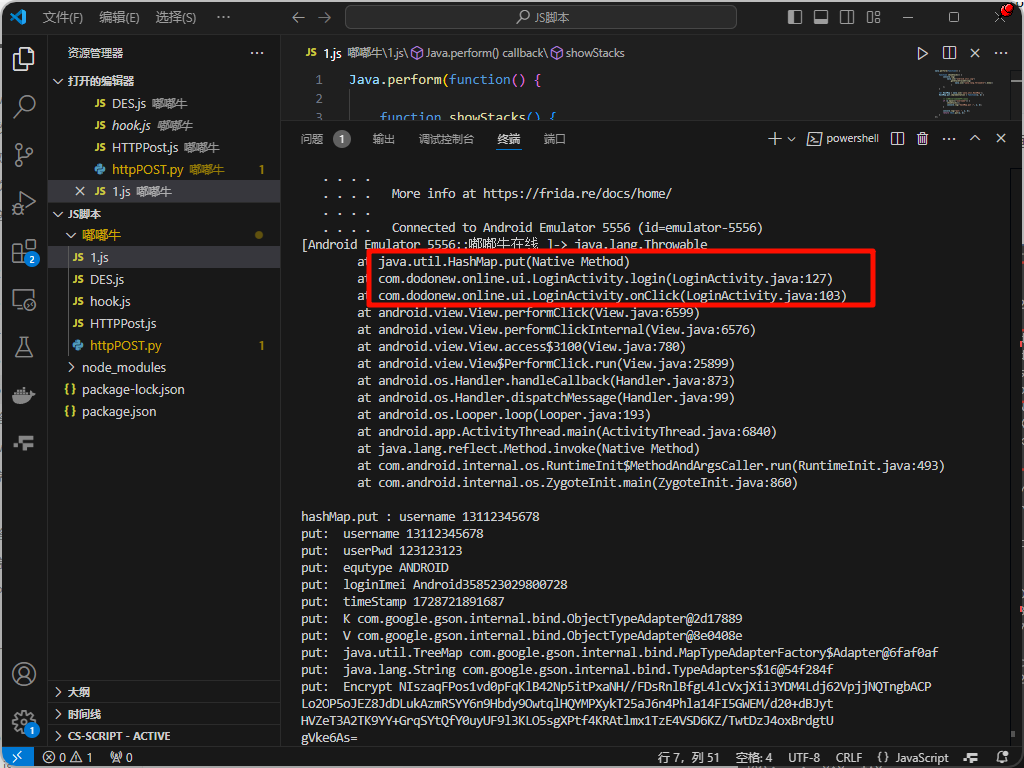1024x768 pixels.
Task: Maximize the panel size with chevron
Action: click(x=975, y=139)
